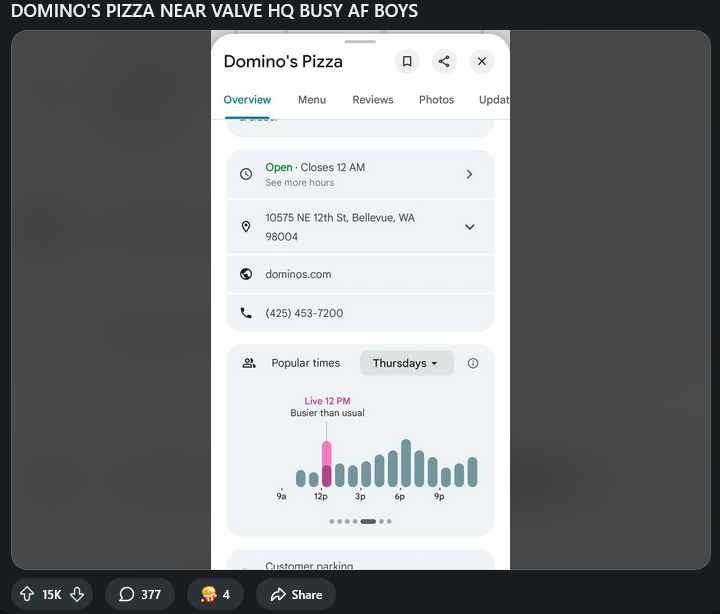720x614 pixels.
Task: Click the globe website icon
Action: pyautogui.click(x=246, y=274)
